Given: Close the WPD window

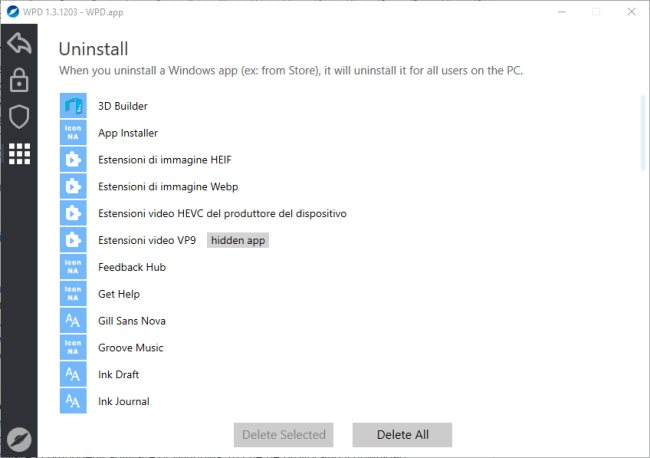Looking at the screenshot, I should 631,12.
